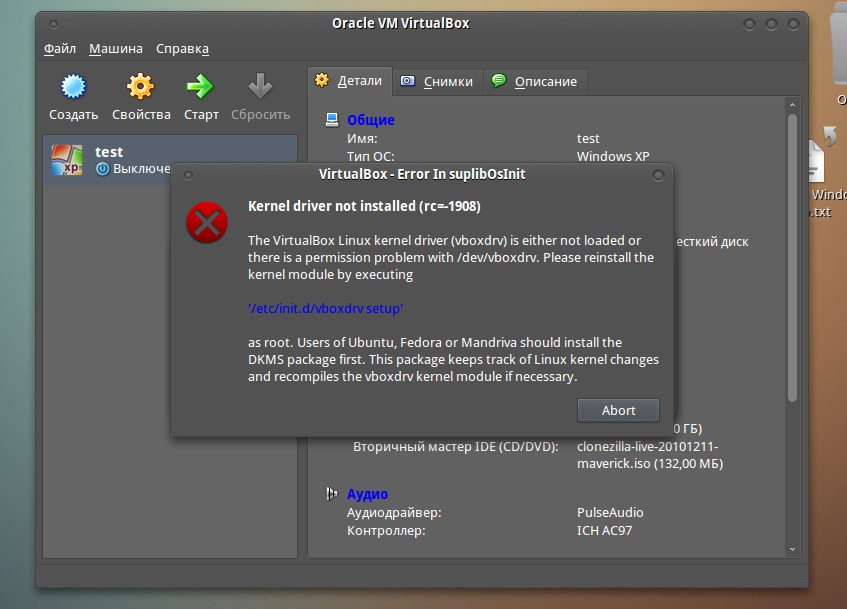Click the Вторичный мастер IDE label

tap(455, 447)
